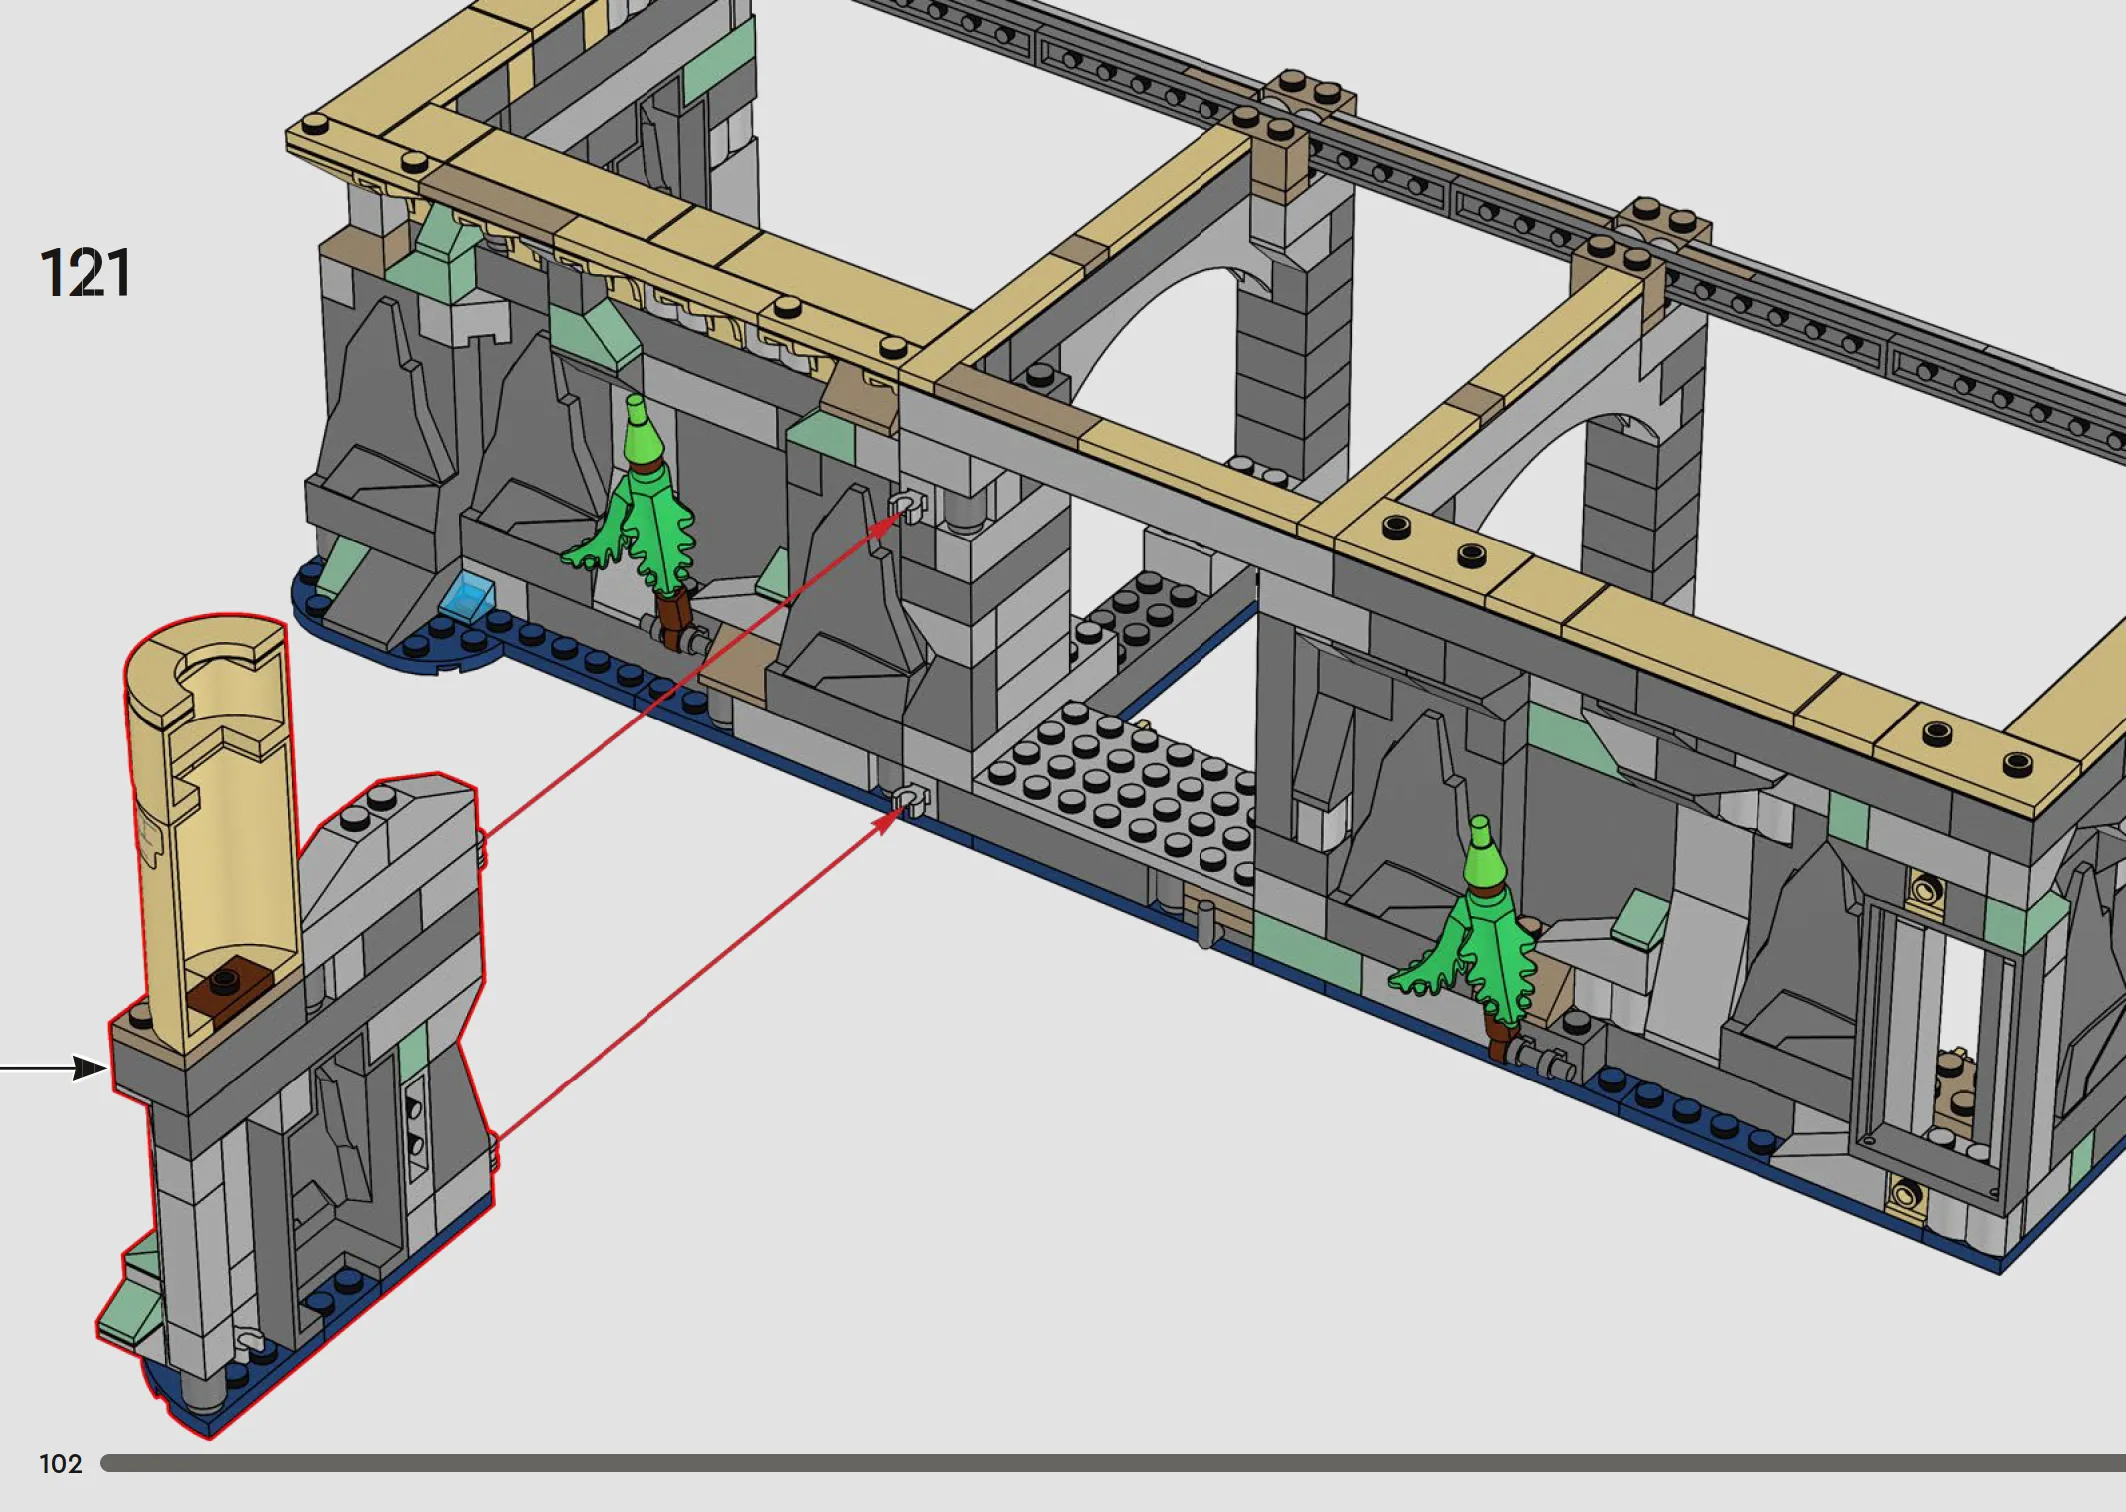Click the page progress bar at bottom
This screenshot has height=1512, width=2126.
coord(1113,1463)
